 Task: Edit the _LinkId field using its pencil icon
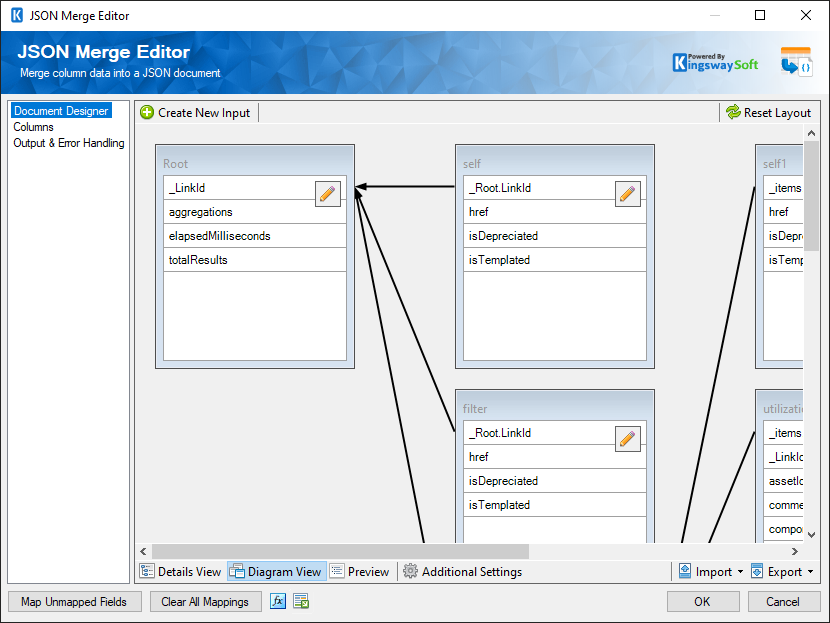327,194
